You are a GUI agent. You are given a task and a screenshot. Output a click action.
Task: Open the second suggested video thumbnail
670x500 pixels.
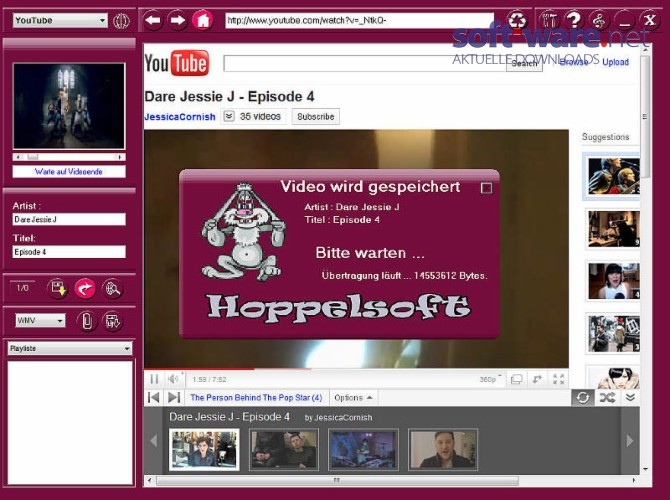[x=613, y=229]
